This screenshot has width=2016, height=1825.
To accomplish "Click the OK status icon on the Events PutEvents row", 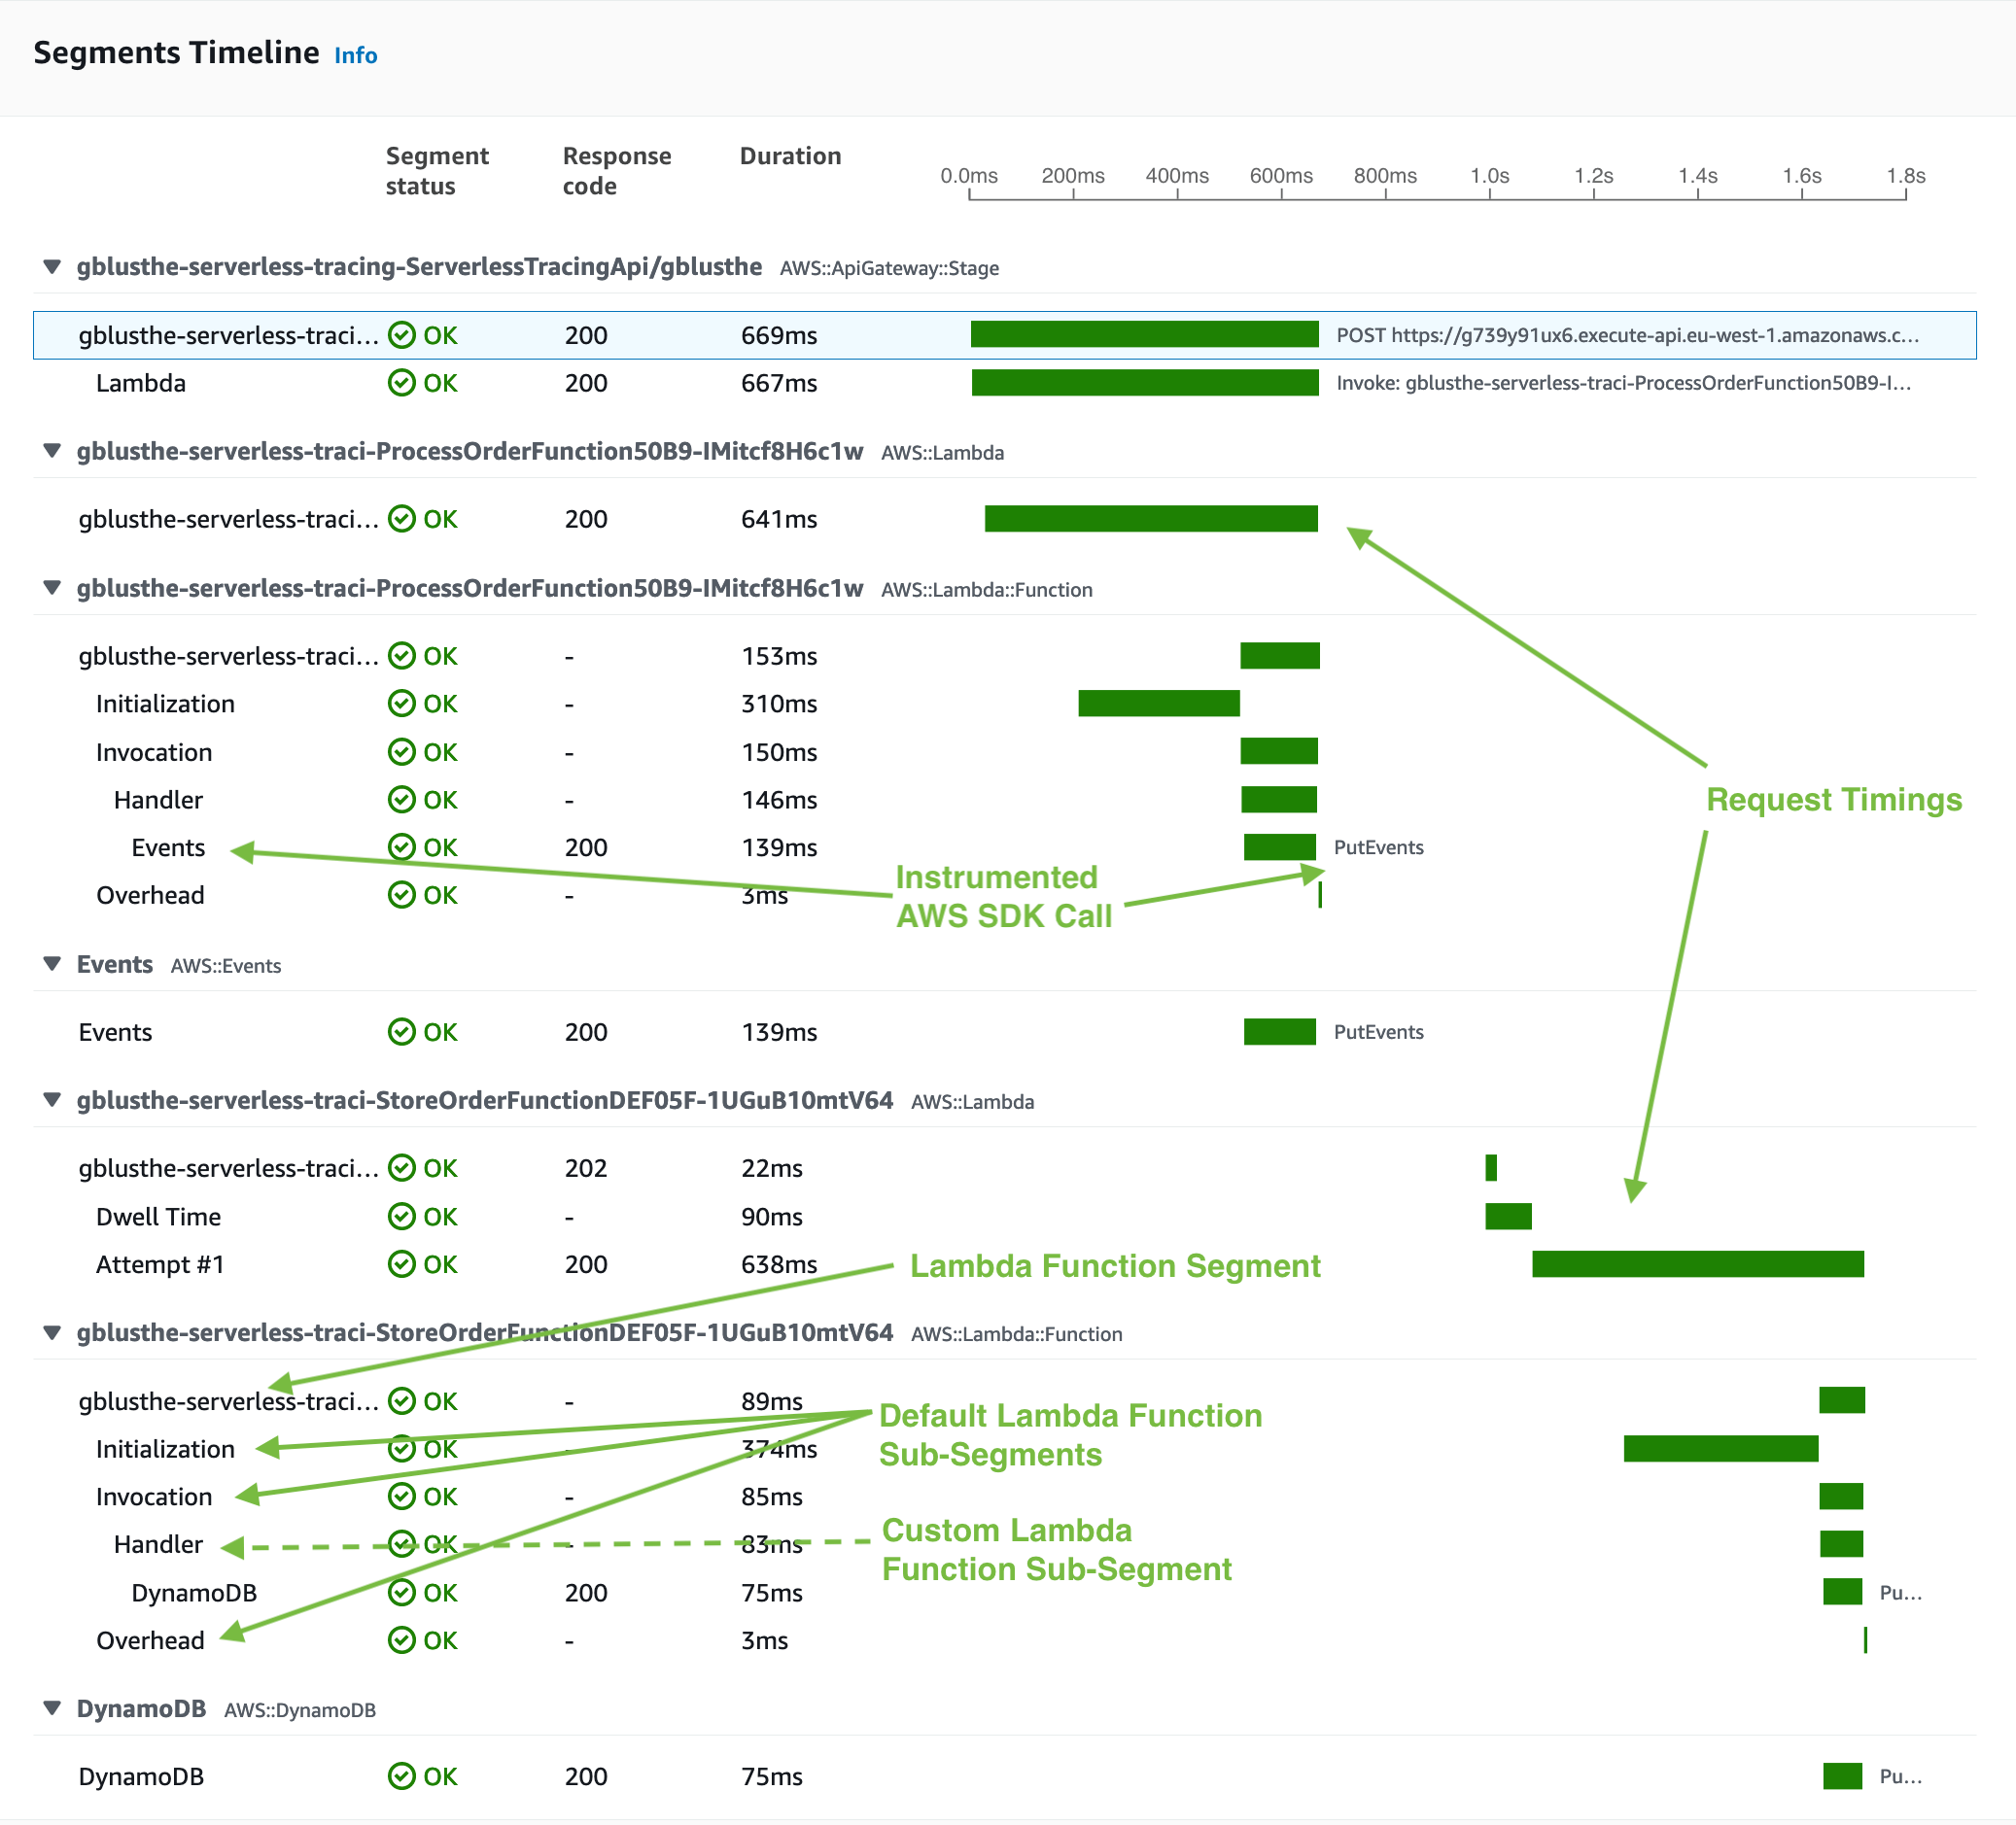I will coord(403,1032).
